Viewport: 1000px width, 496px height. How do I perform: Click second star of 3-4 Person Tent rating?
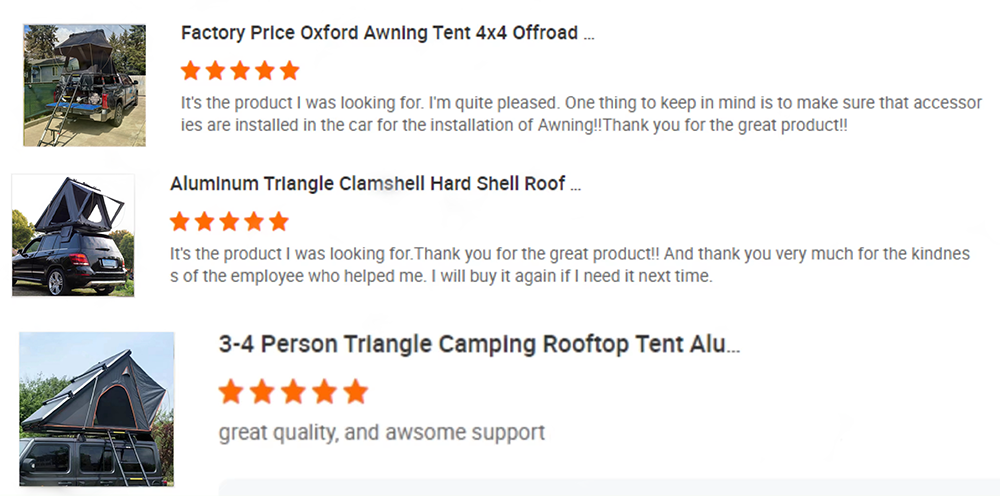pyautogui.click(x=262, y=391)
